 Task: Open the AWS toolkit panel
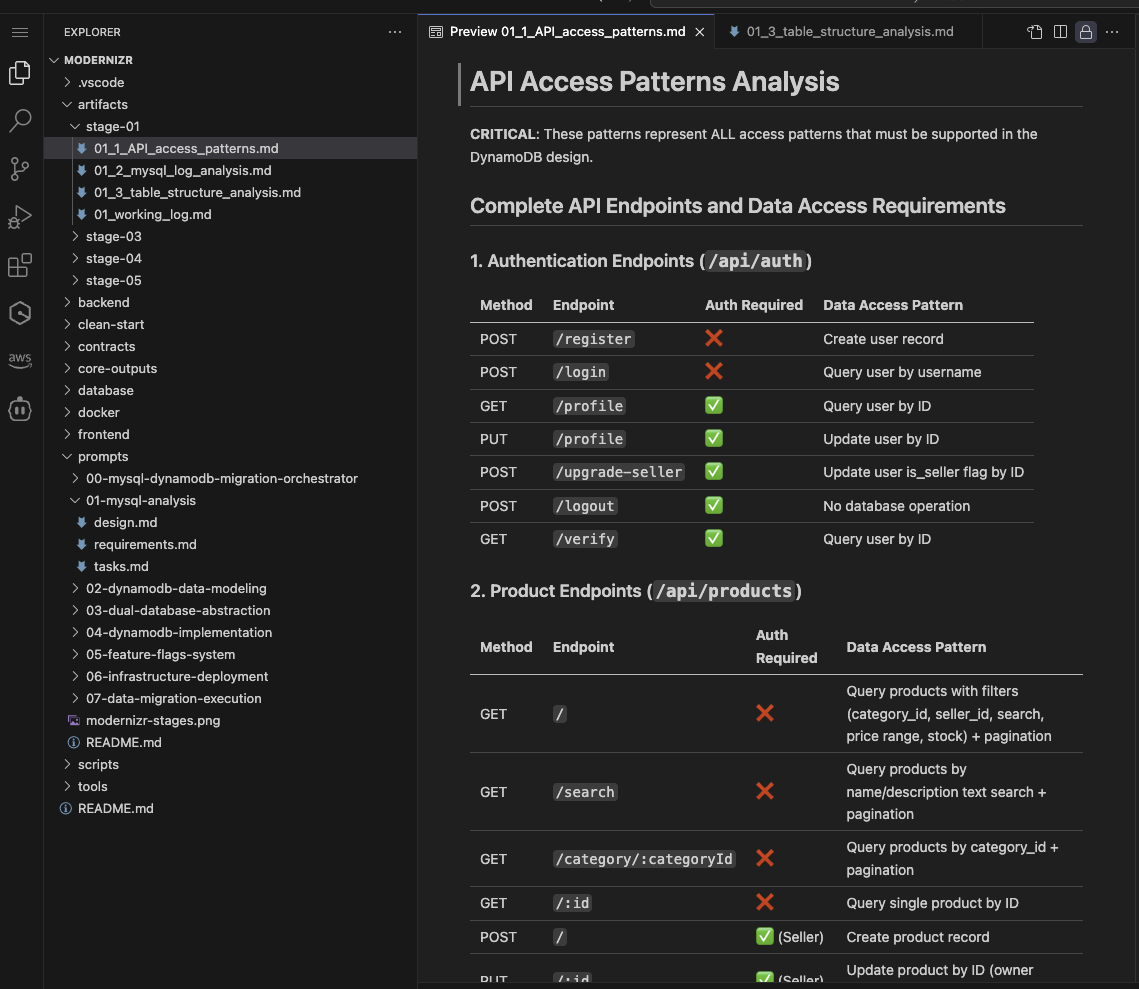coord(20,361)
